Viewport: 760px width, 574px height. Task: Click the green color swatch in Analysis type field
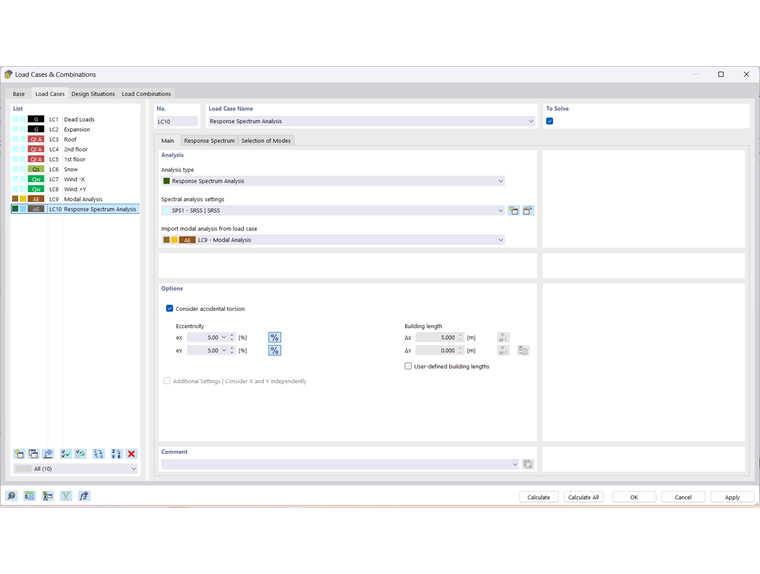[x=167, y=181]
